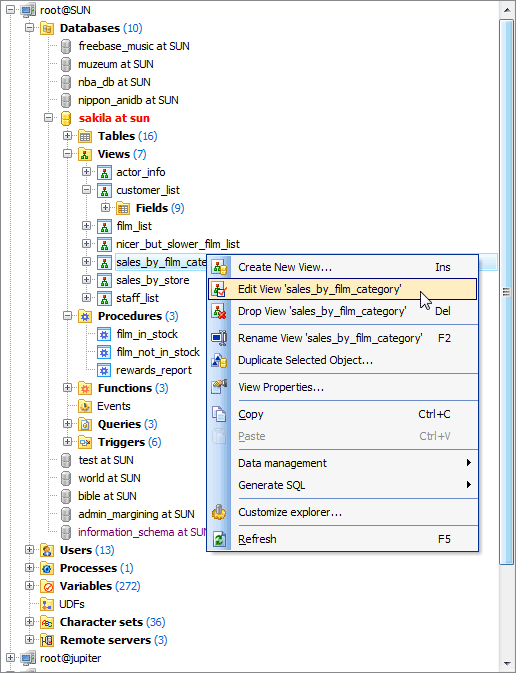Collapse the customer_list view node

(x=86, y=190)
